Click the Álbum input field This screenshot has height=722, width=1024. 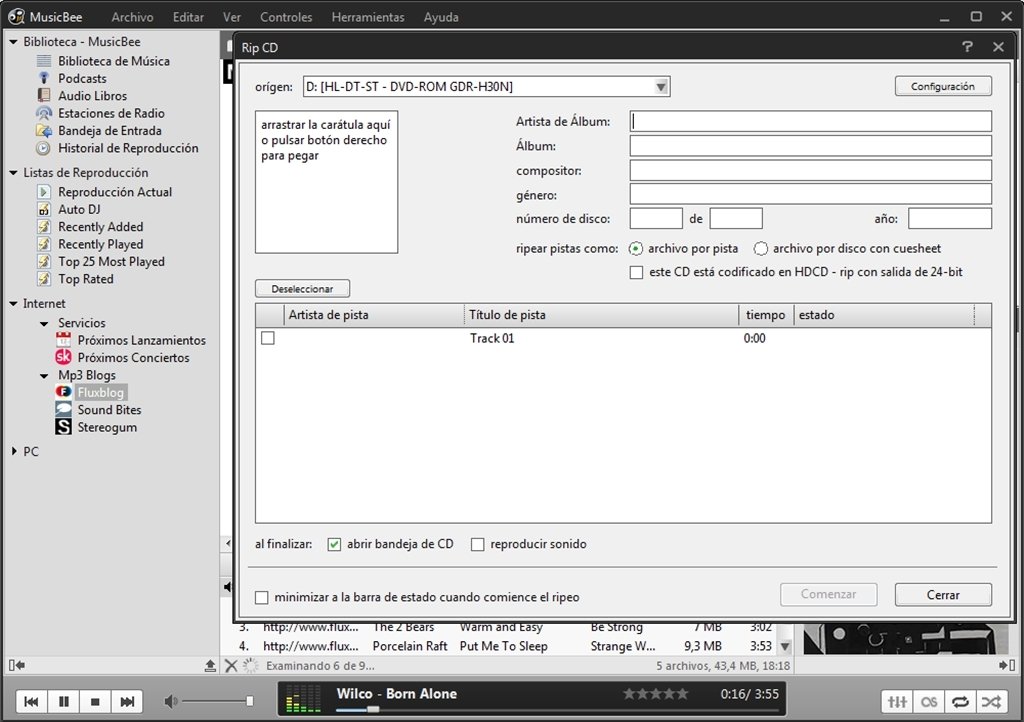[x=810, y=146]
